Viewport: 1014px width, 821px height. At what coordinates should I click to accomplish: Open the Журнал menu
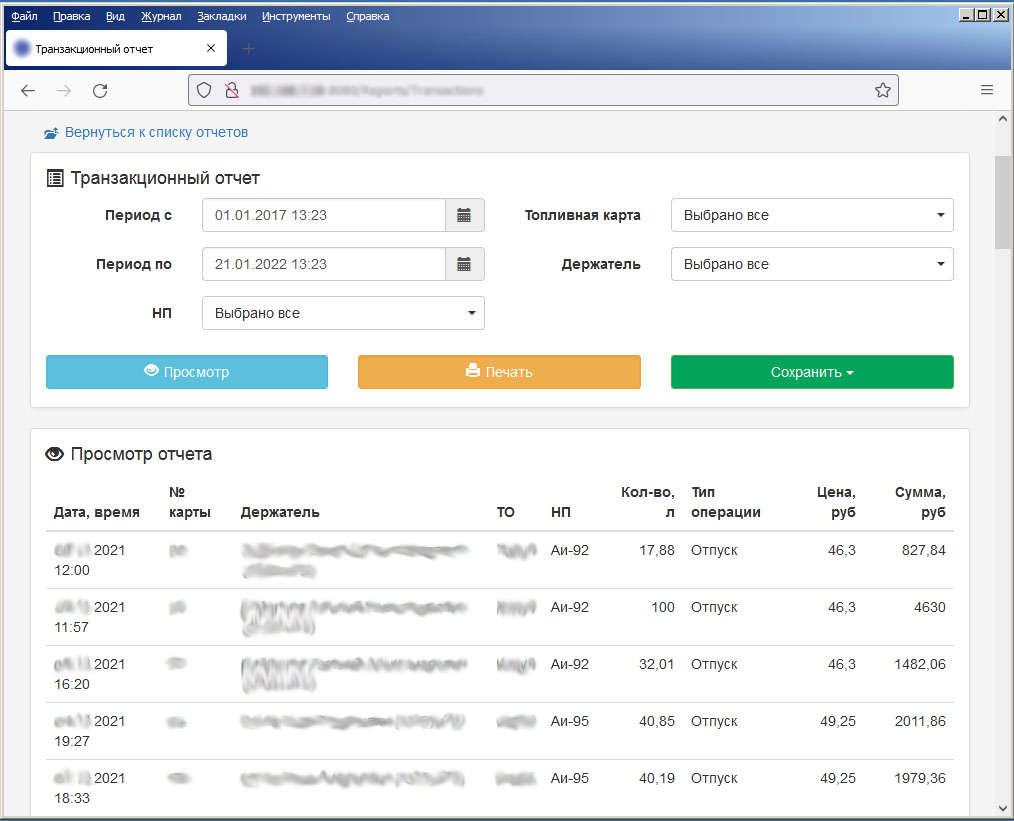pos(162,16)
